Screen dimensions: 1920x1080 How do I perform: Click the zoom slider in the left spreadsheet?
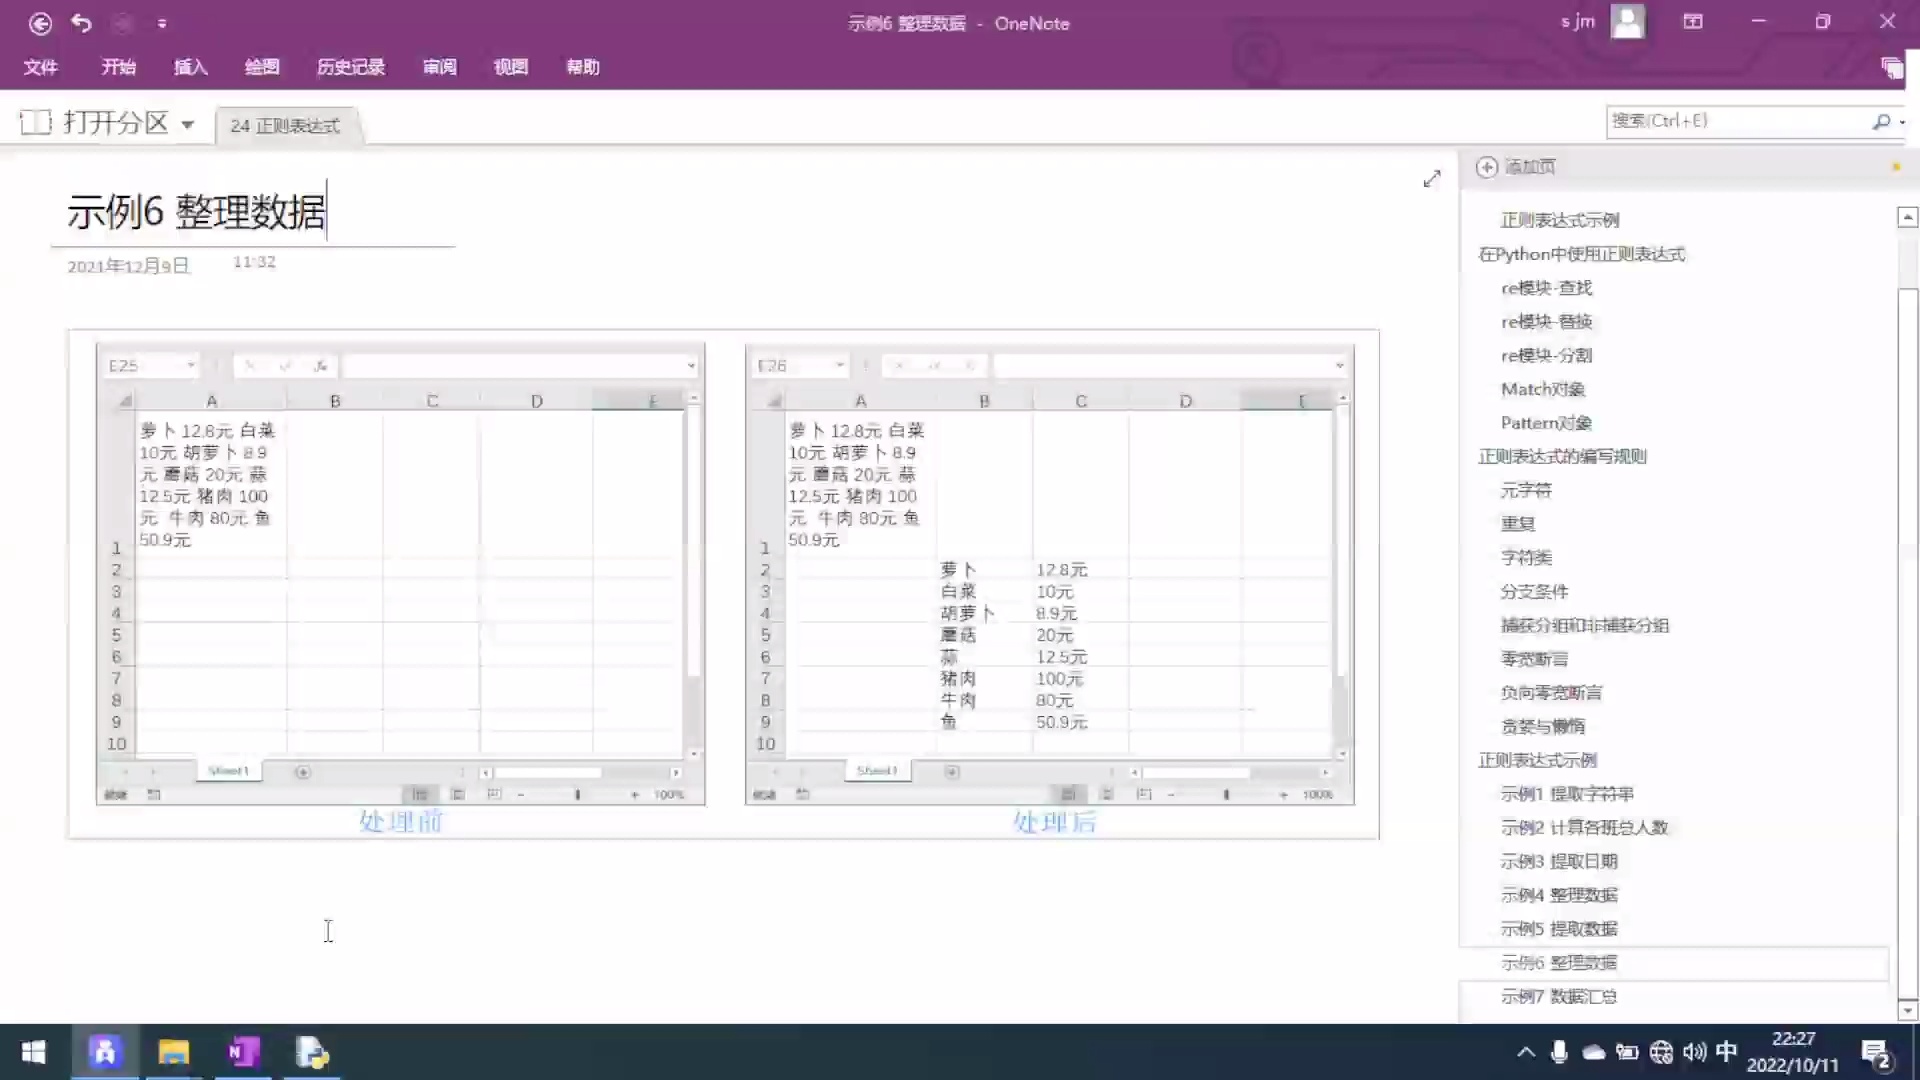click(577, 794)
